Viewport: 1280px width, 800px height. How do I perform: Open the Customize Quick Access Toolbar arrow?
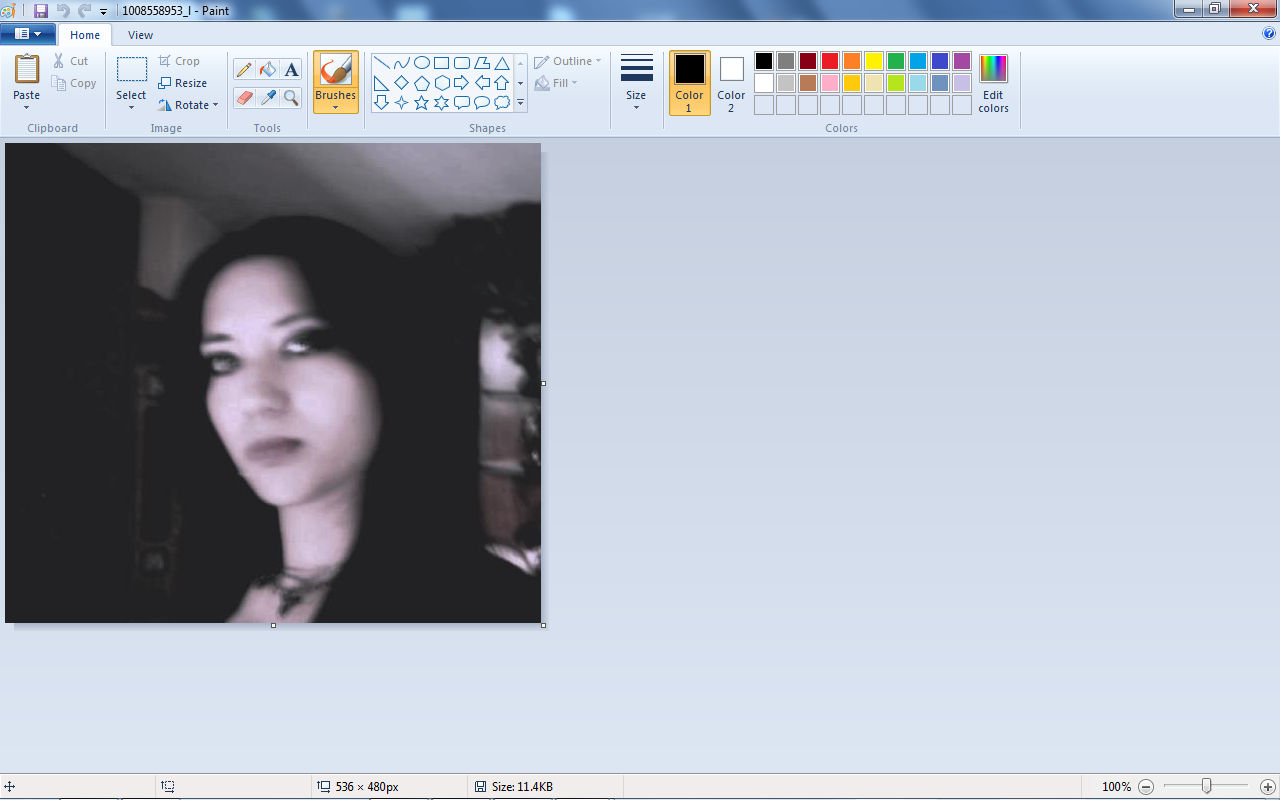pos(103,11)
